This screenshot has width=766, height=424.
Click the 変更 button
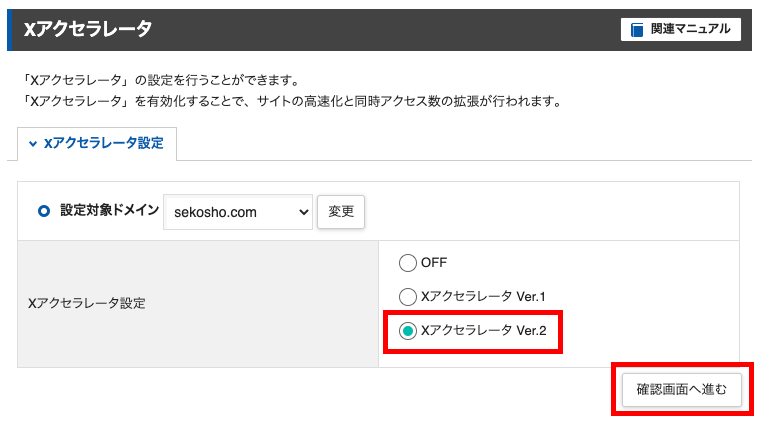pyautogui.click(x=341, y=212)
